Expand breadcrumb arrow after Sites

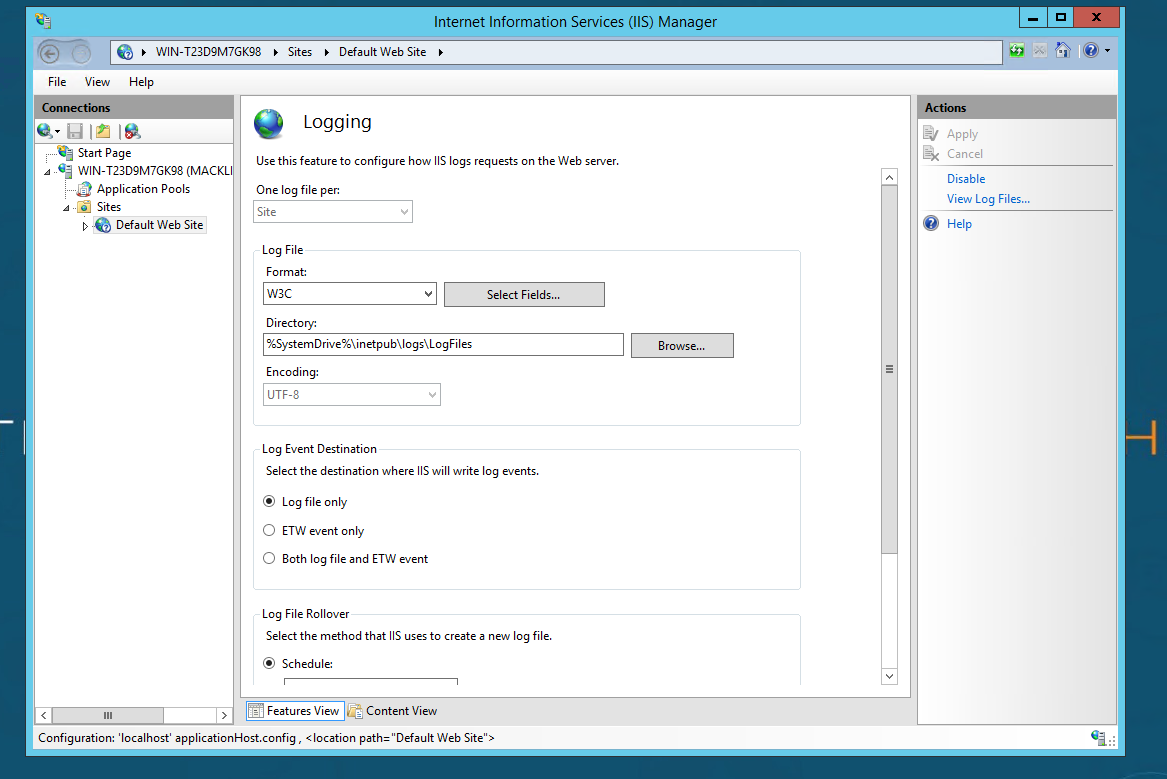pos(326,52)
